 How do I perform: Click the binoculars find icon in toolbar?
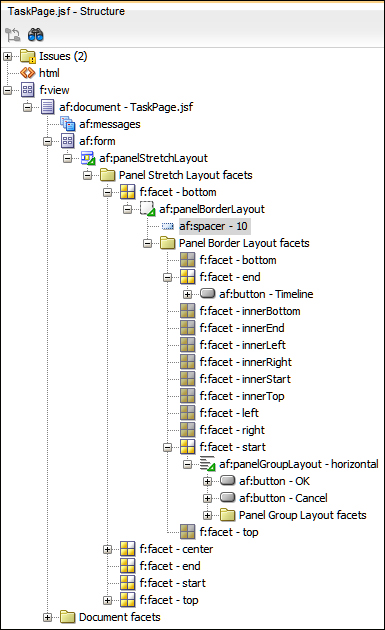(35, 35)
